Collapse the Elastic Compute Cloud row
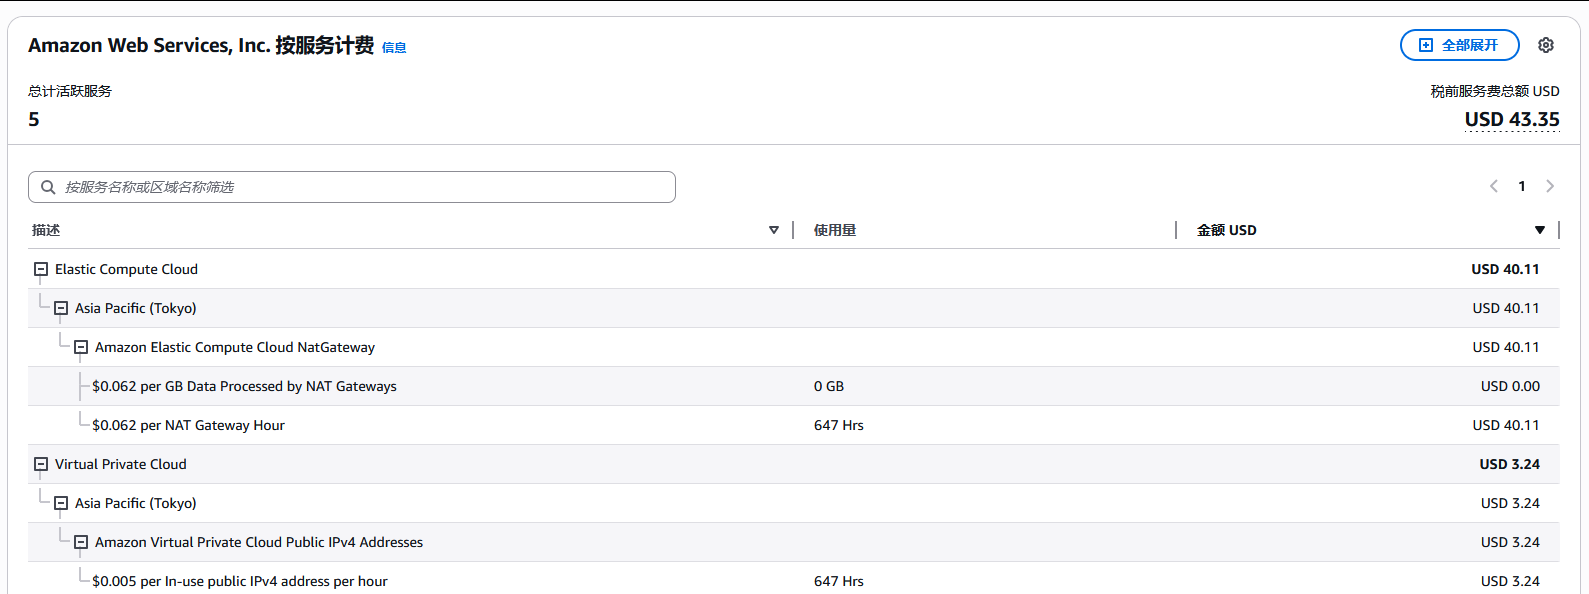The image size is (1589, 594). tap(41, 269)
